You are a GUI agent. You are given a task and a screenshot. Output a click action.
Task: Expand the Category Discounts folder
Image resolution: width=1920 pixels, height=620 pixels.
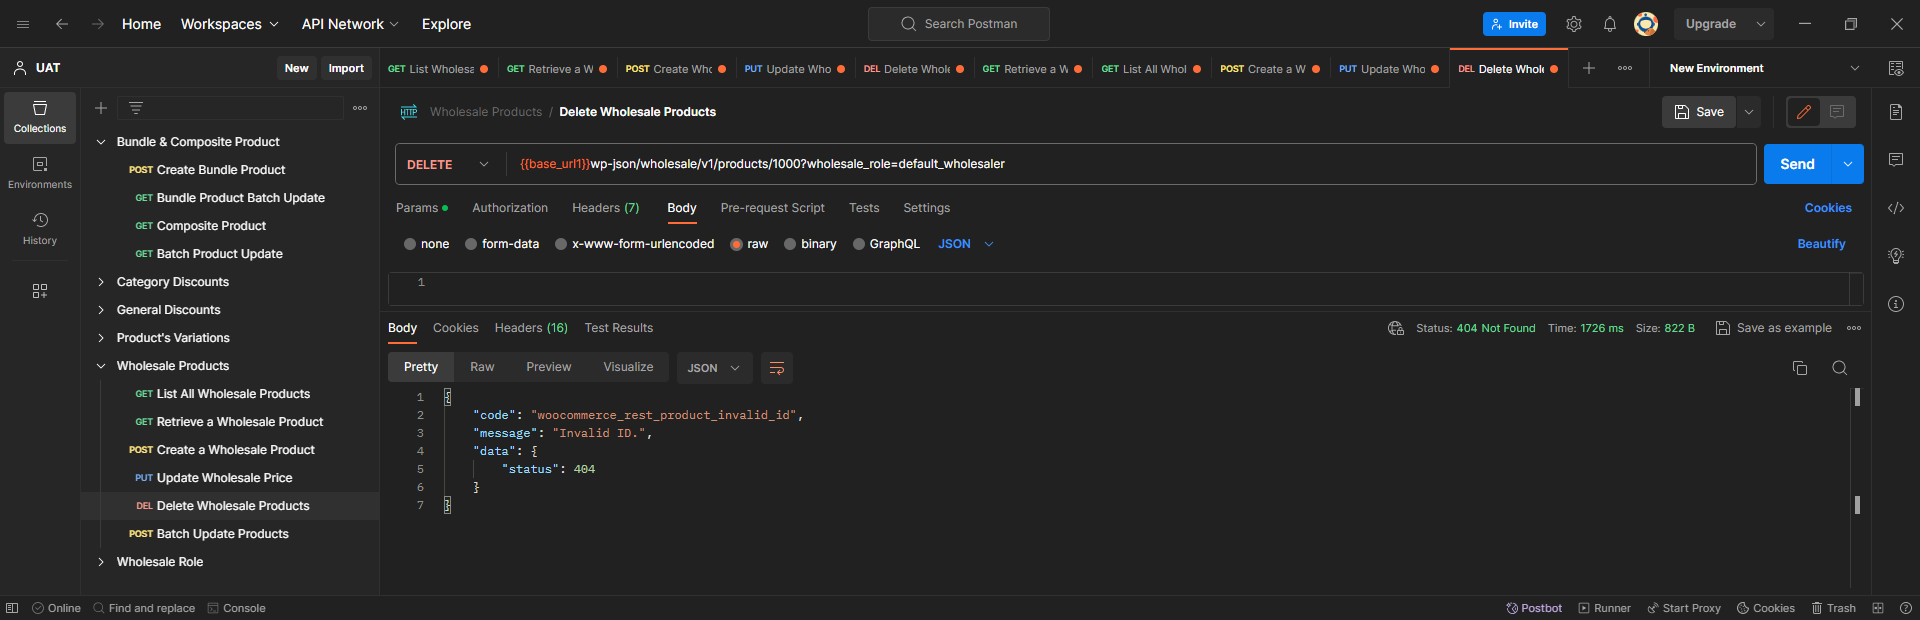101,282
